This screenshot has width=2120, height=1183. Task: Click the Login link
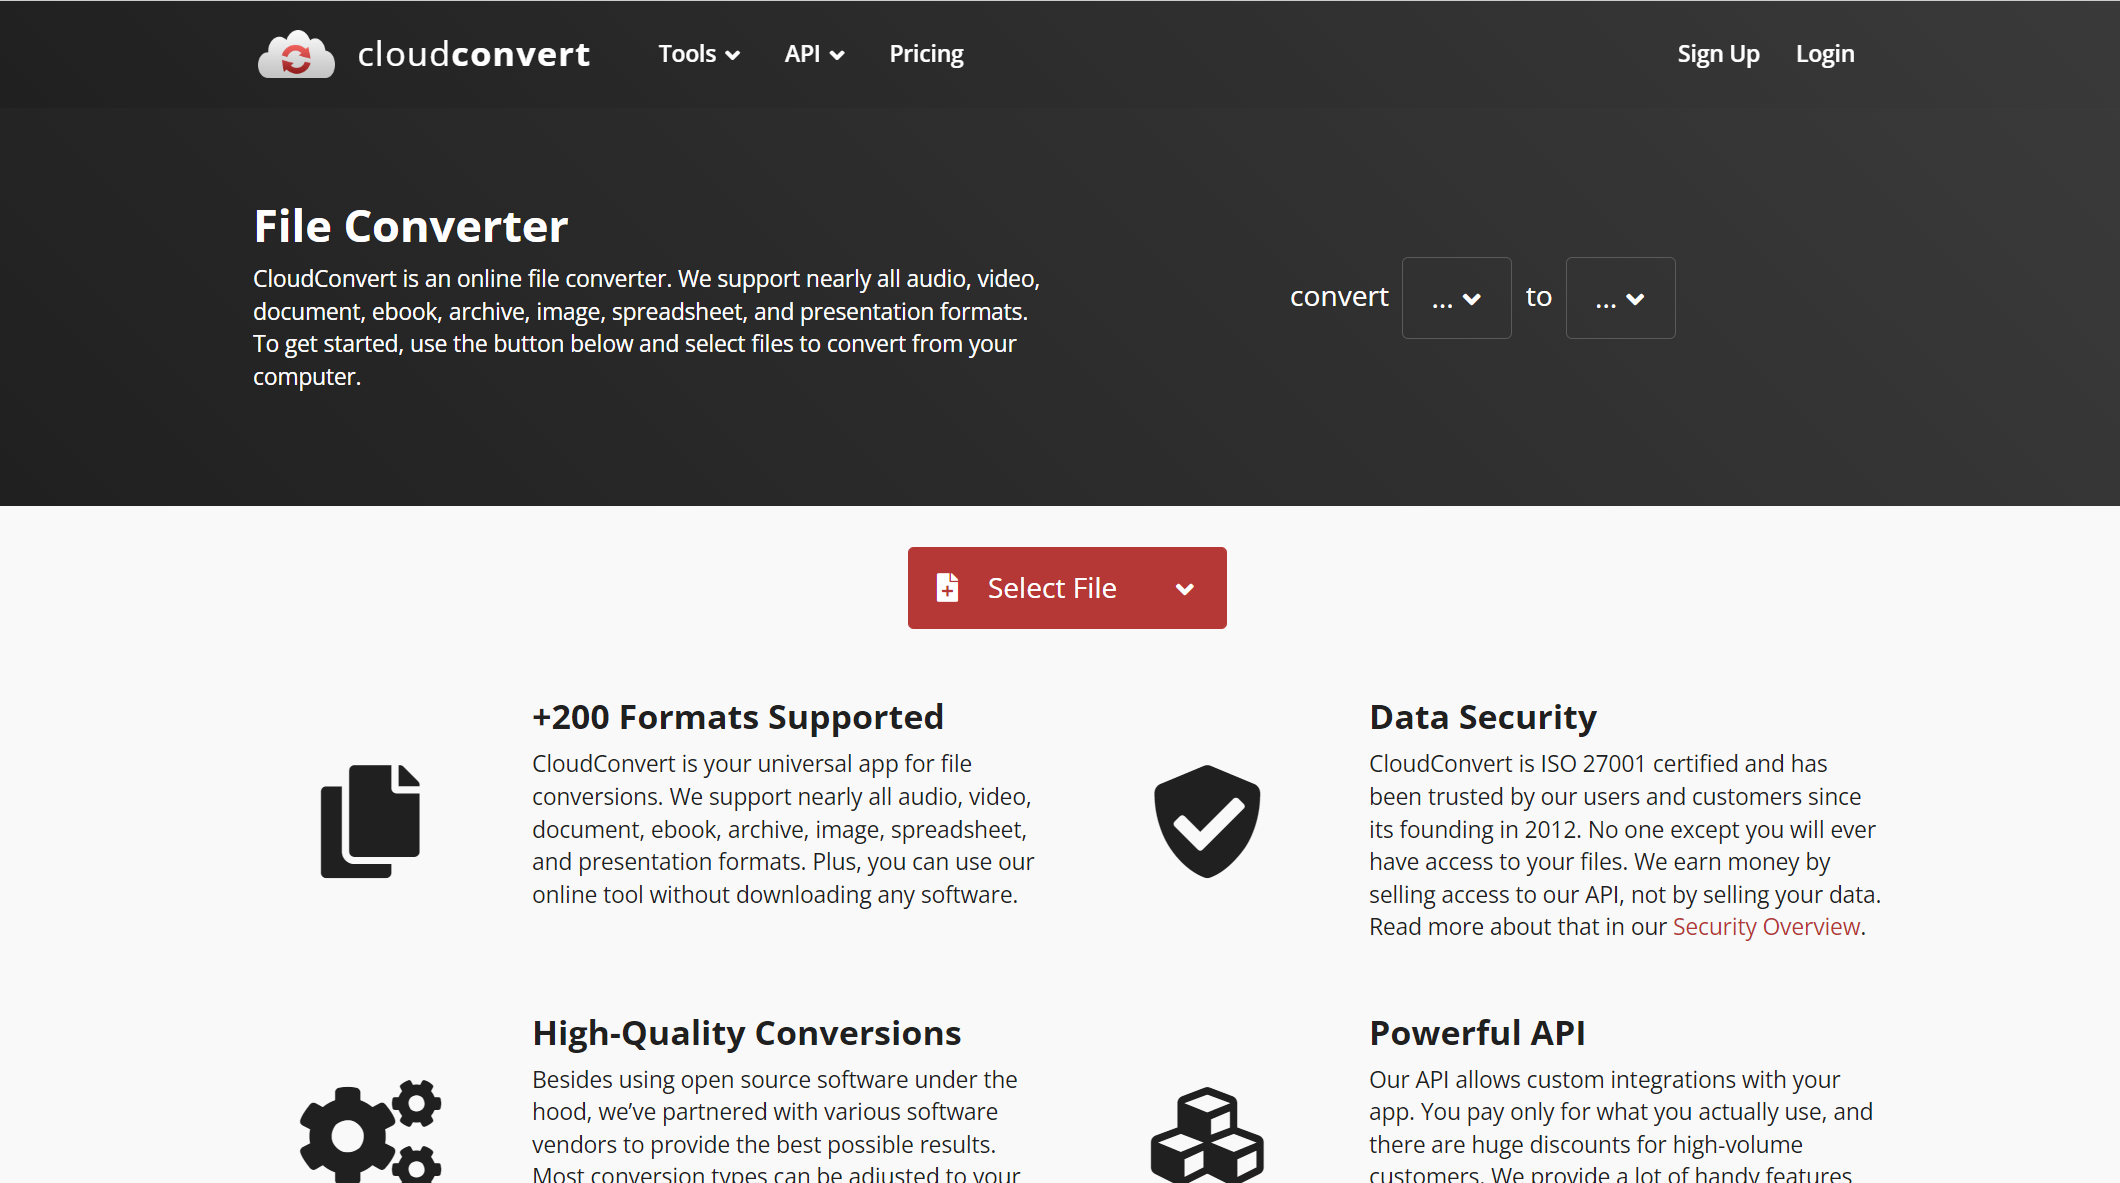pos(1825,54)
